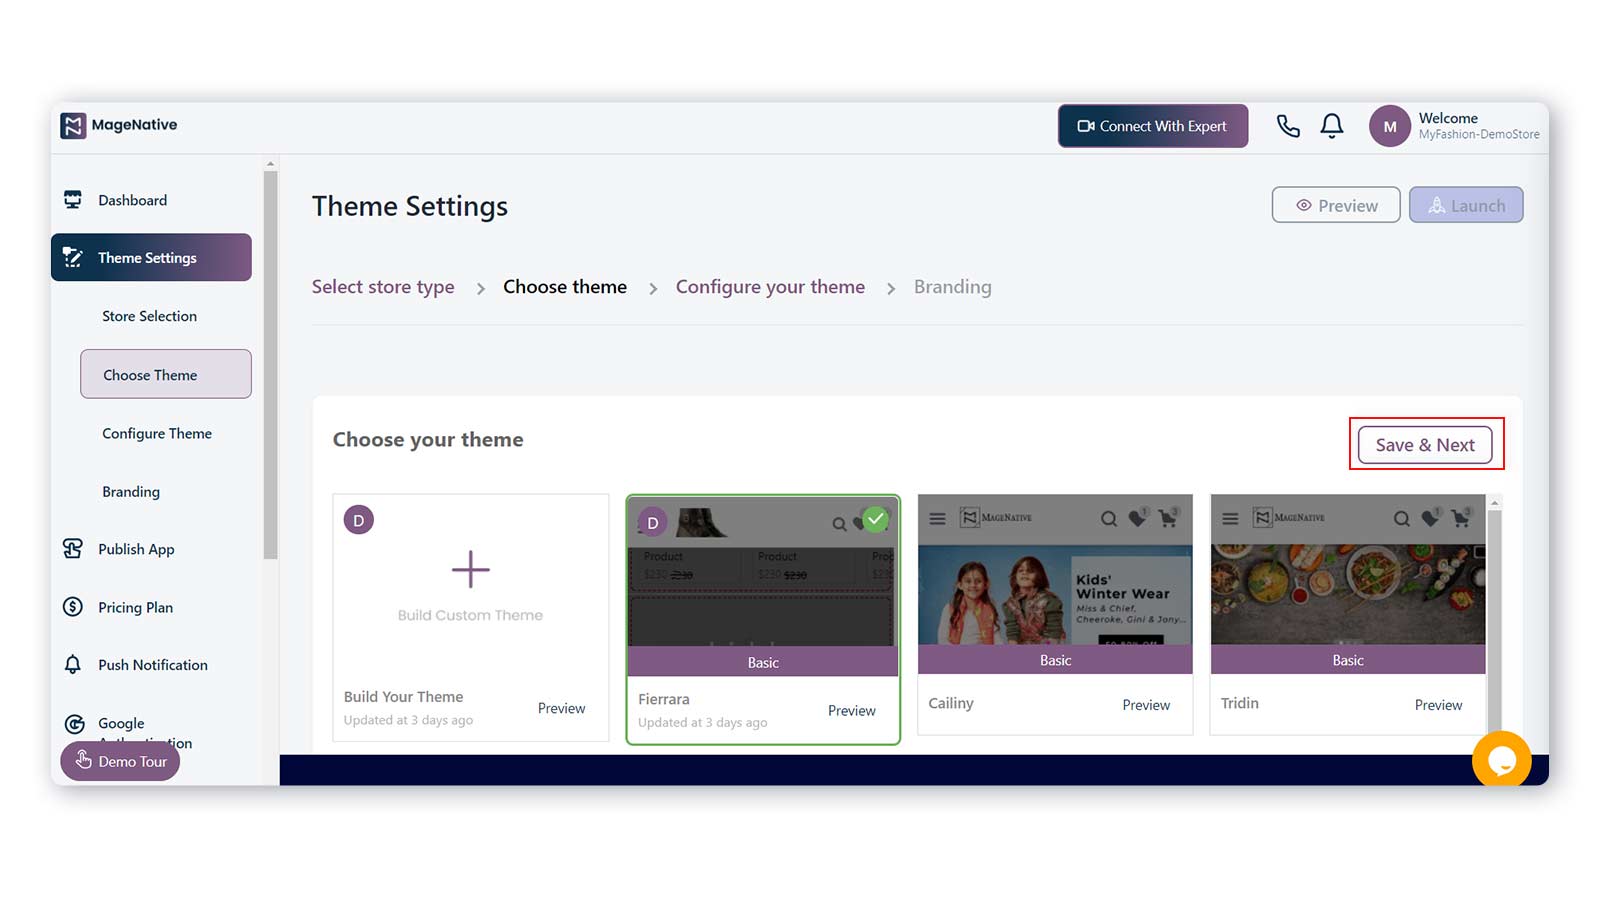Click the hamburger menu icon in Tridin thumbnail
Viewport: 1600px width, 900px height.
(1230, 518)
